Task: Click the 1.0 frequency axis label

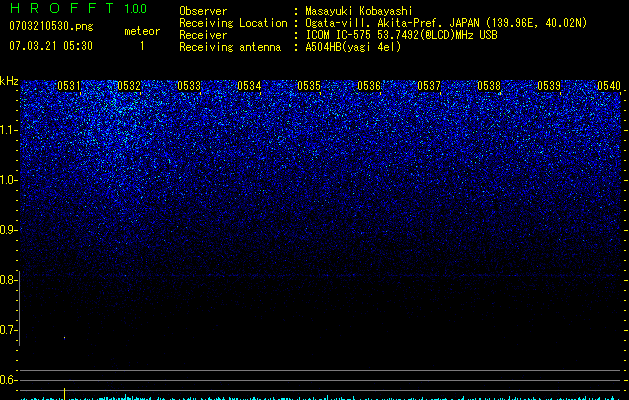Action: [x=8, y=180]
